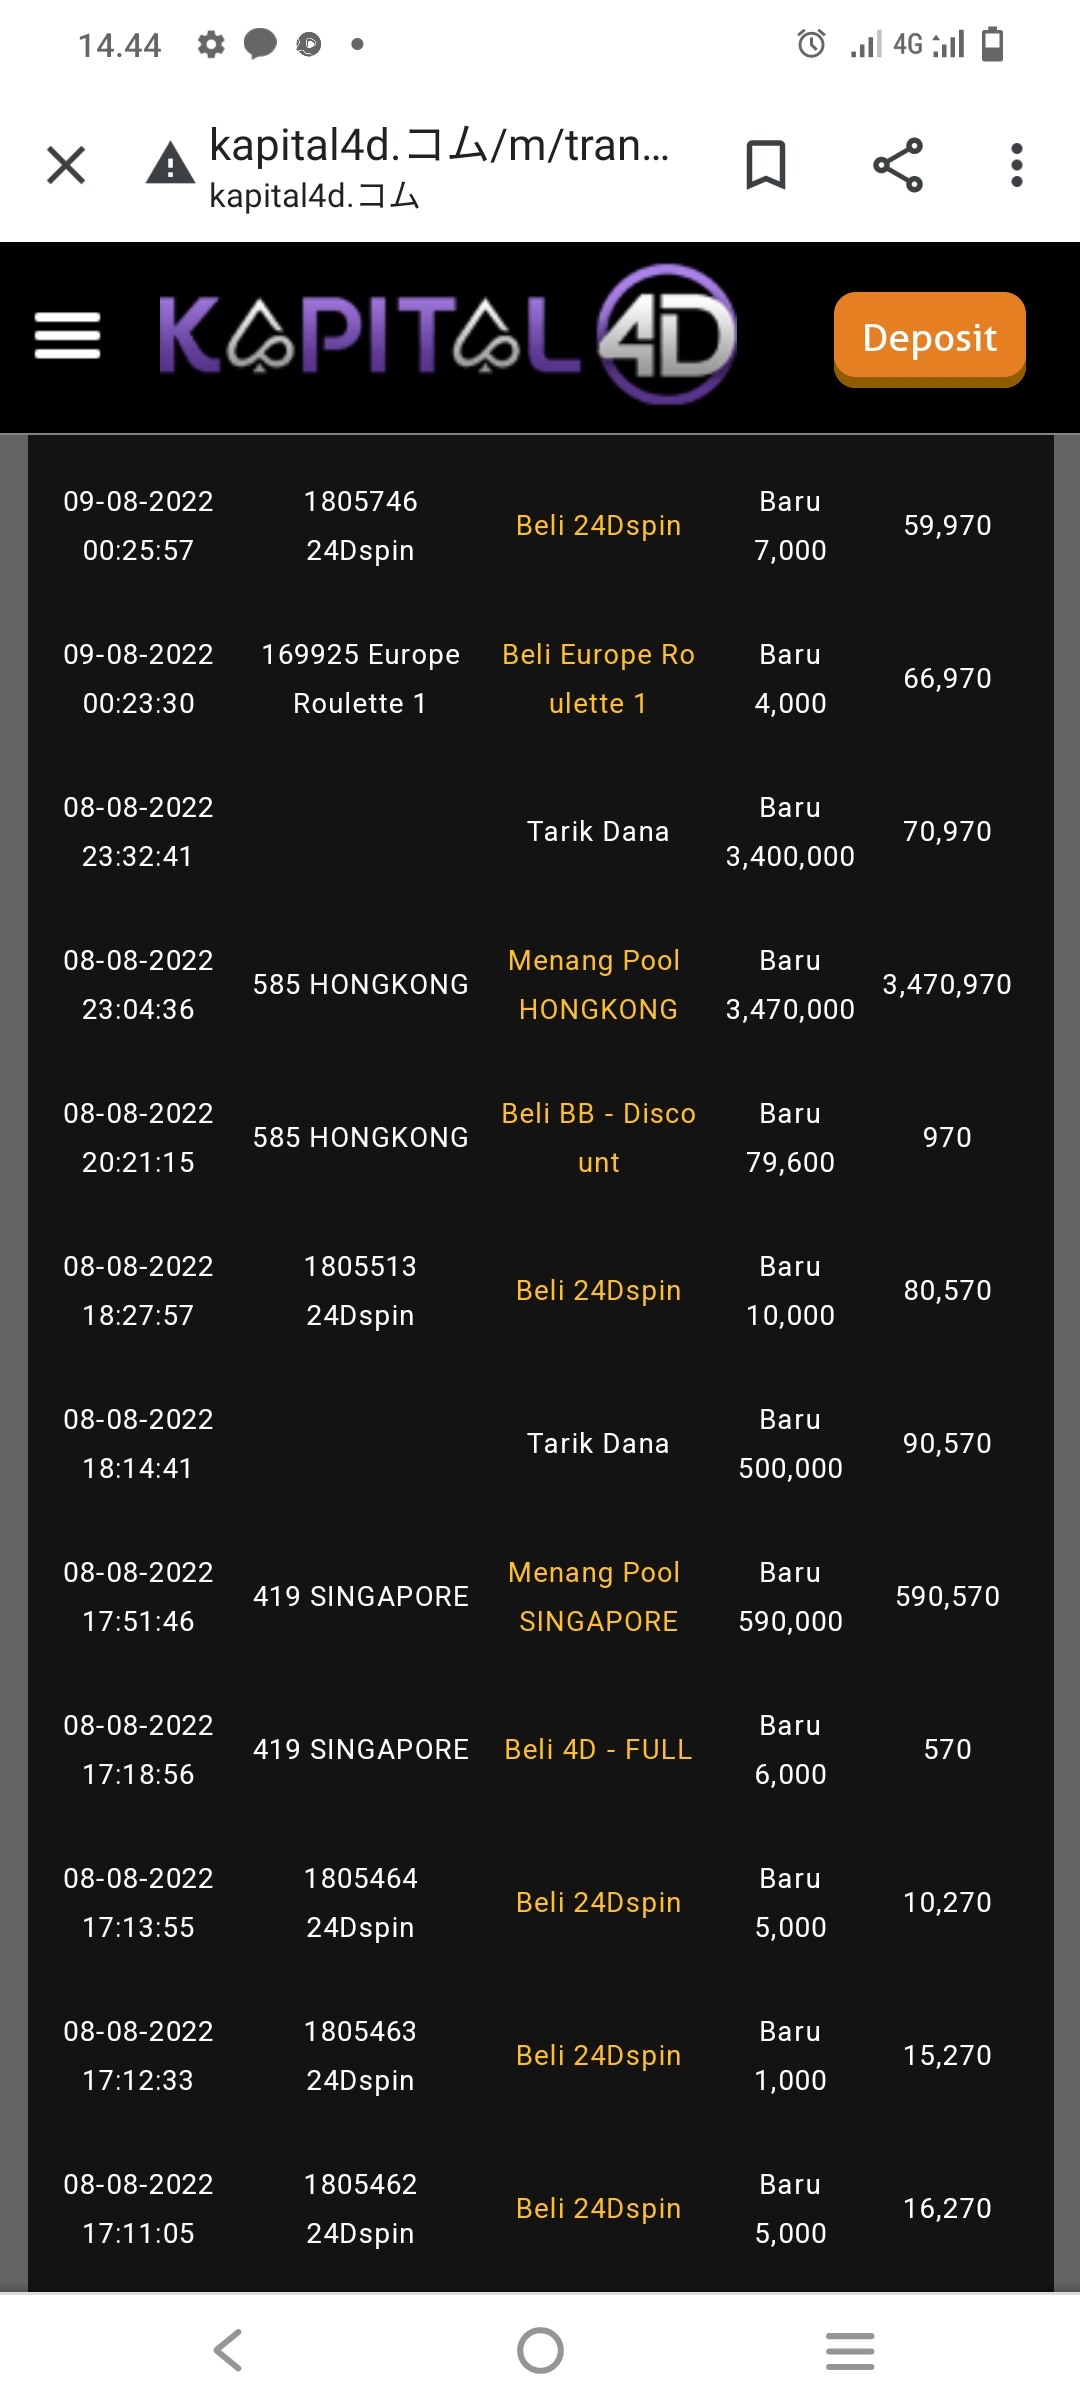Viewport: 1080px width, 2408px height.
Task: Bookmark this page
Action: pyautogui.click(x=766, y=165)
